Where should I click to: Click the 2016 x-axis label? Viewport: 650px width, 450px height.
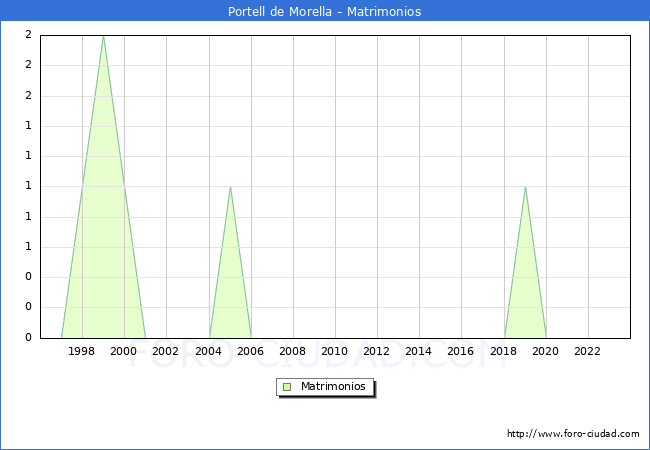click(x=461, y=351)
